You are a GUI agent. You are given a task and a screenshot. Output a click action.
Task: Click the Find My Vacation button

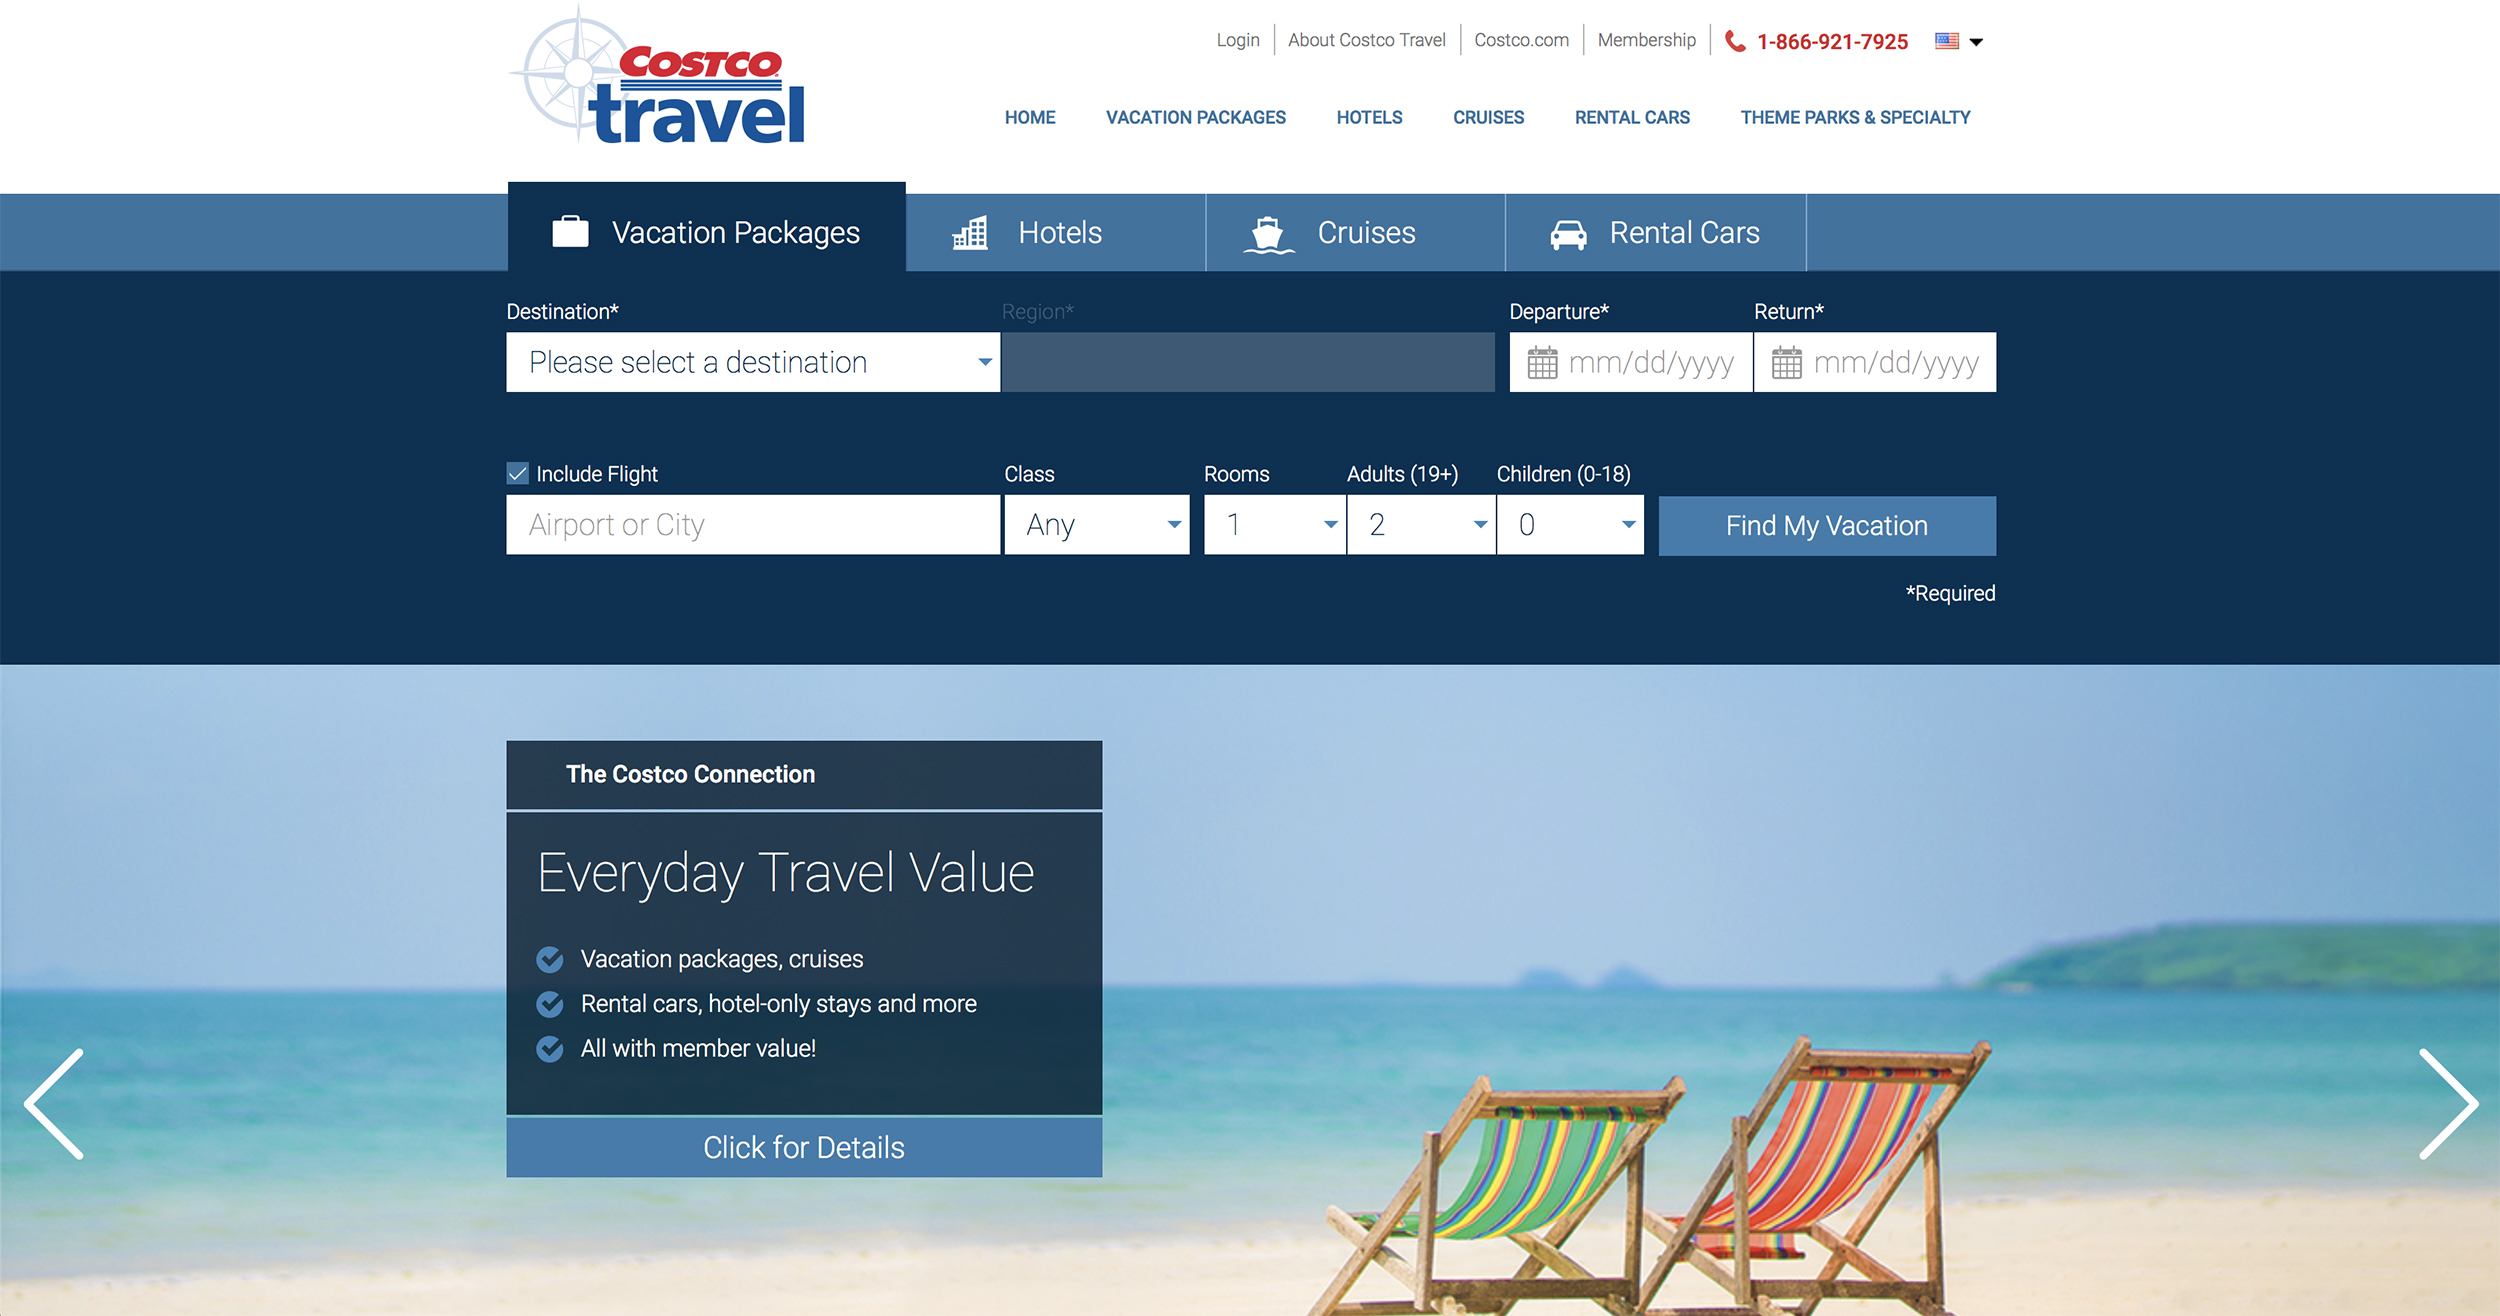click(1827, 526)
